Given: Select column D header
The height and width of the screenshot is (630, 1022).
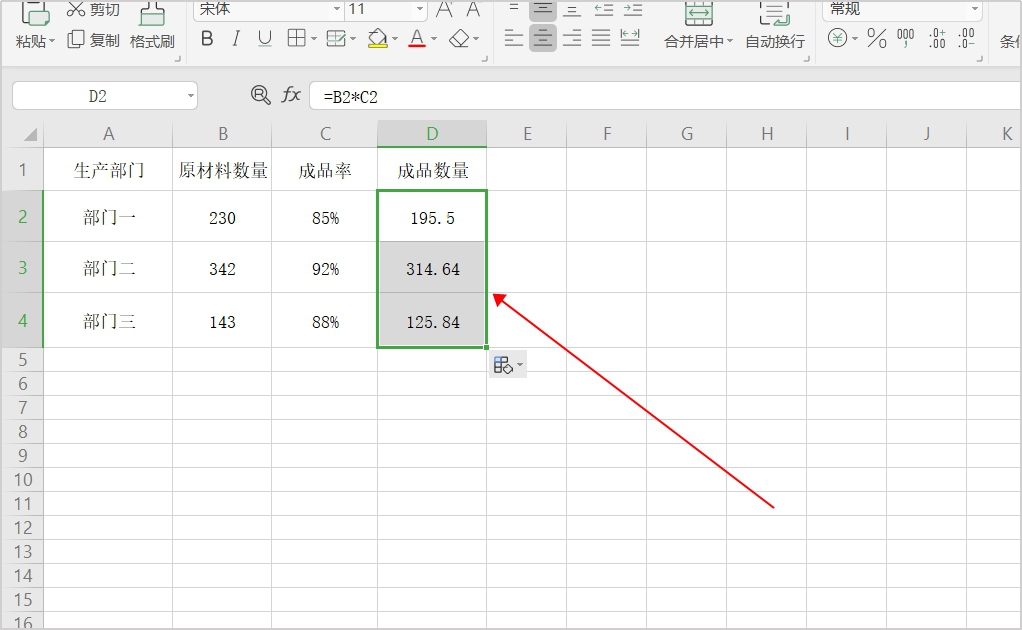Looking at the screenshot, I should tap(432, 134).
